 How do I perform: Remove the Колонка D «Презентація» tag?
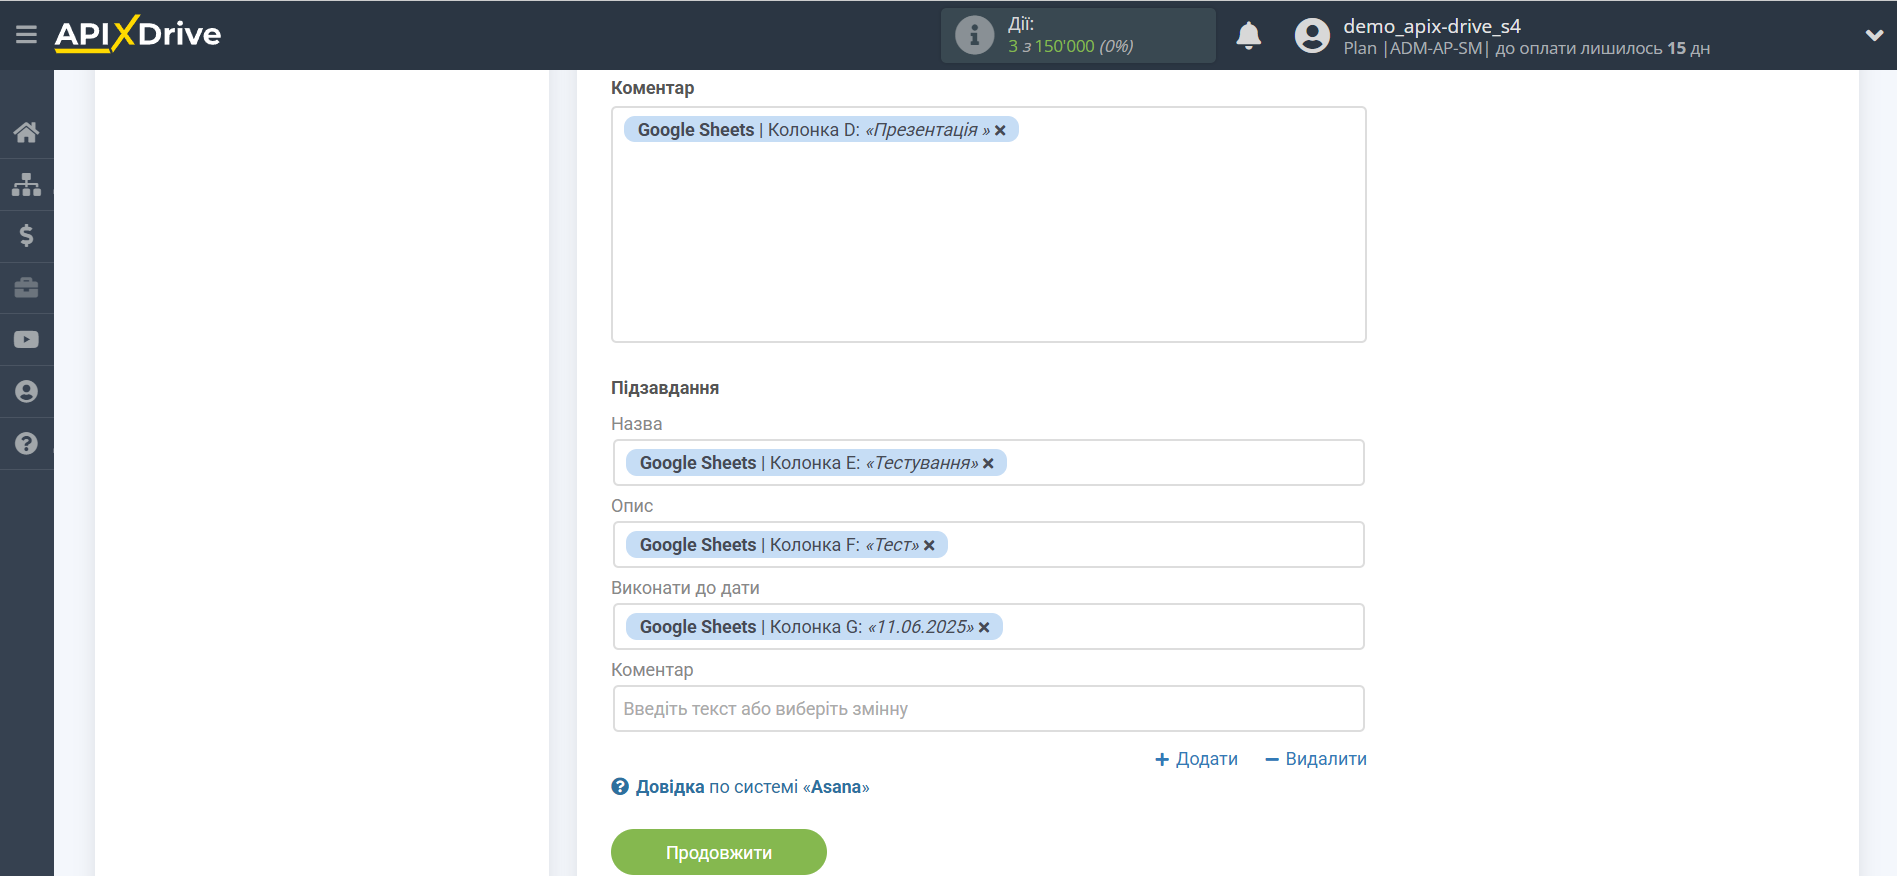pos(1000,130)
